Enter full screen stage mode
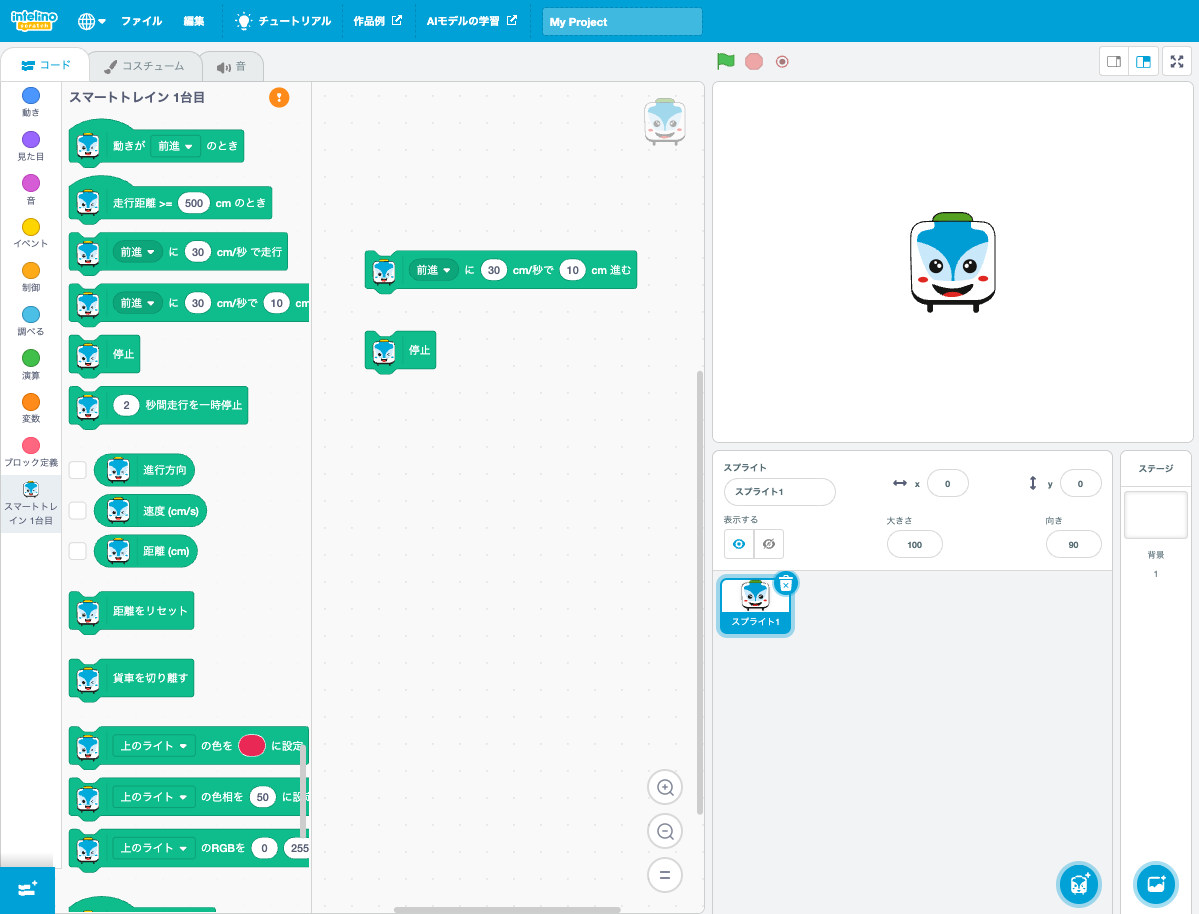1199x914 pixels. (x=1177, y=61)
